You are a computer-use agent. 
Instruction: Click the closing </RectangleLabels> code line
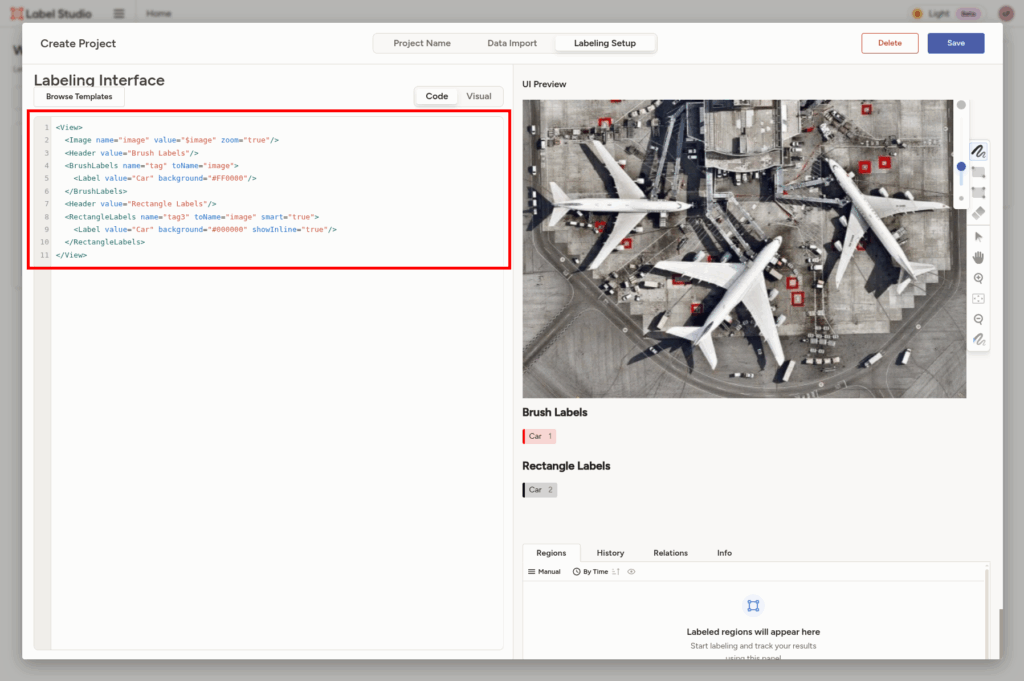pyautogui.click(x=105, y=242)
